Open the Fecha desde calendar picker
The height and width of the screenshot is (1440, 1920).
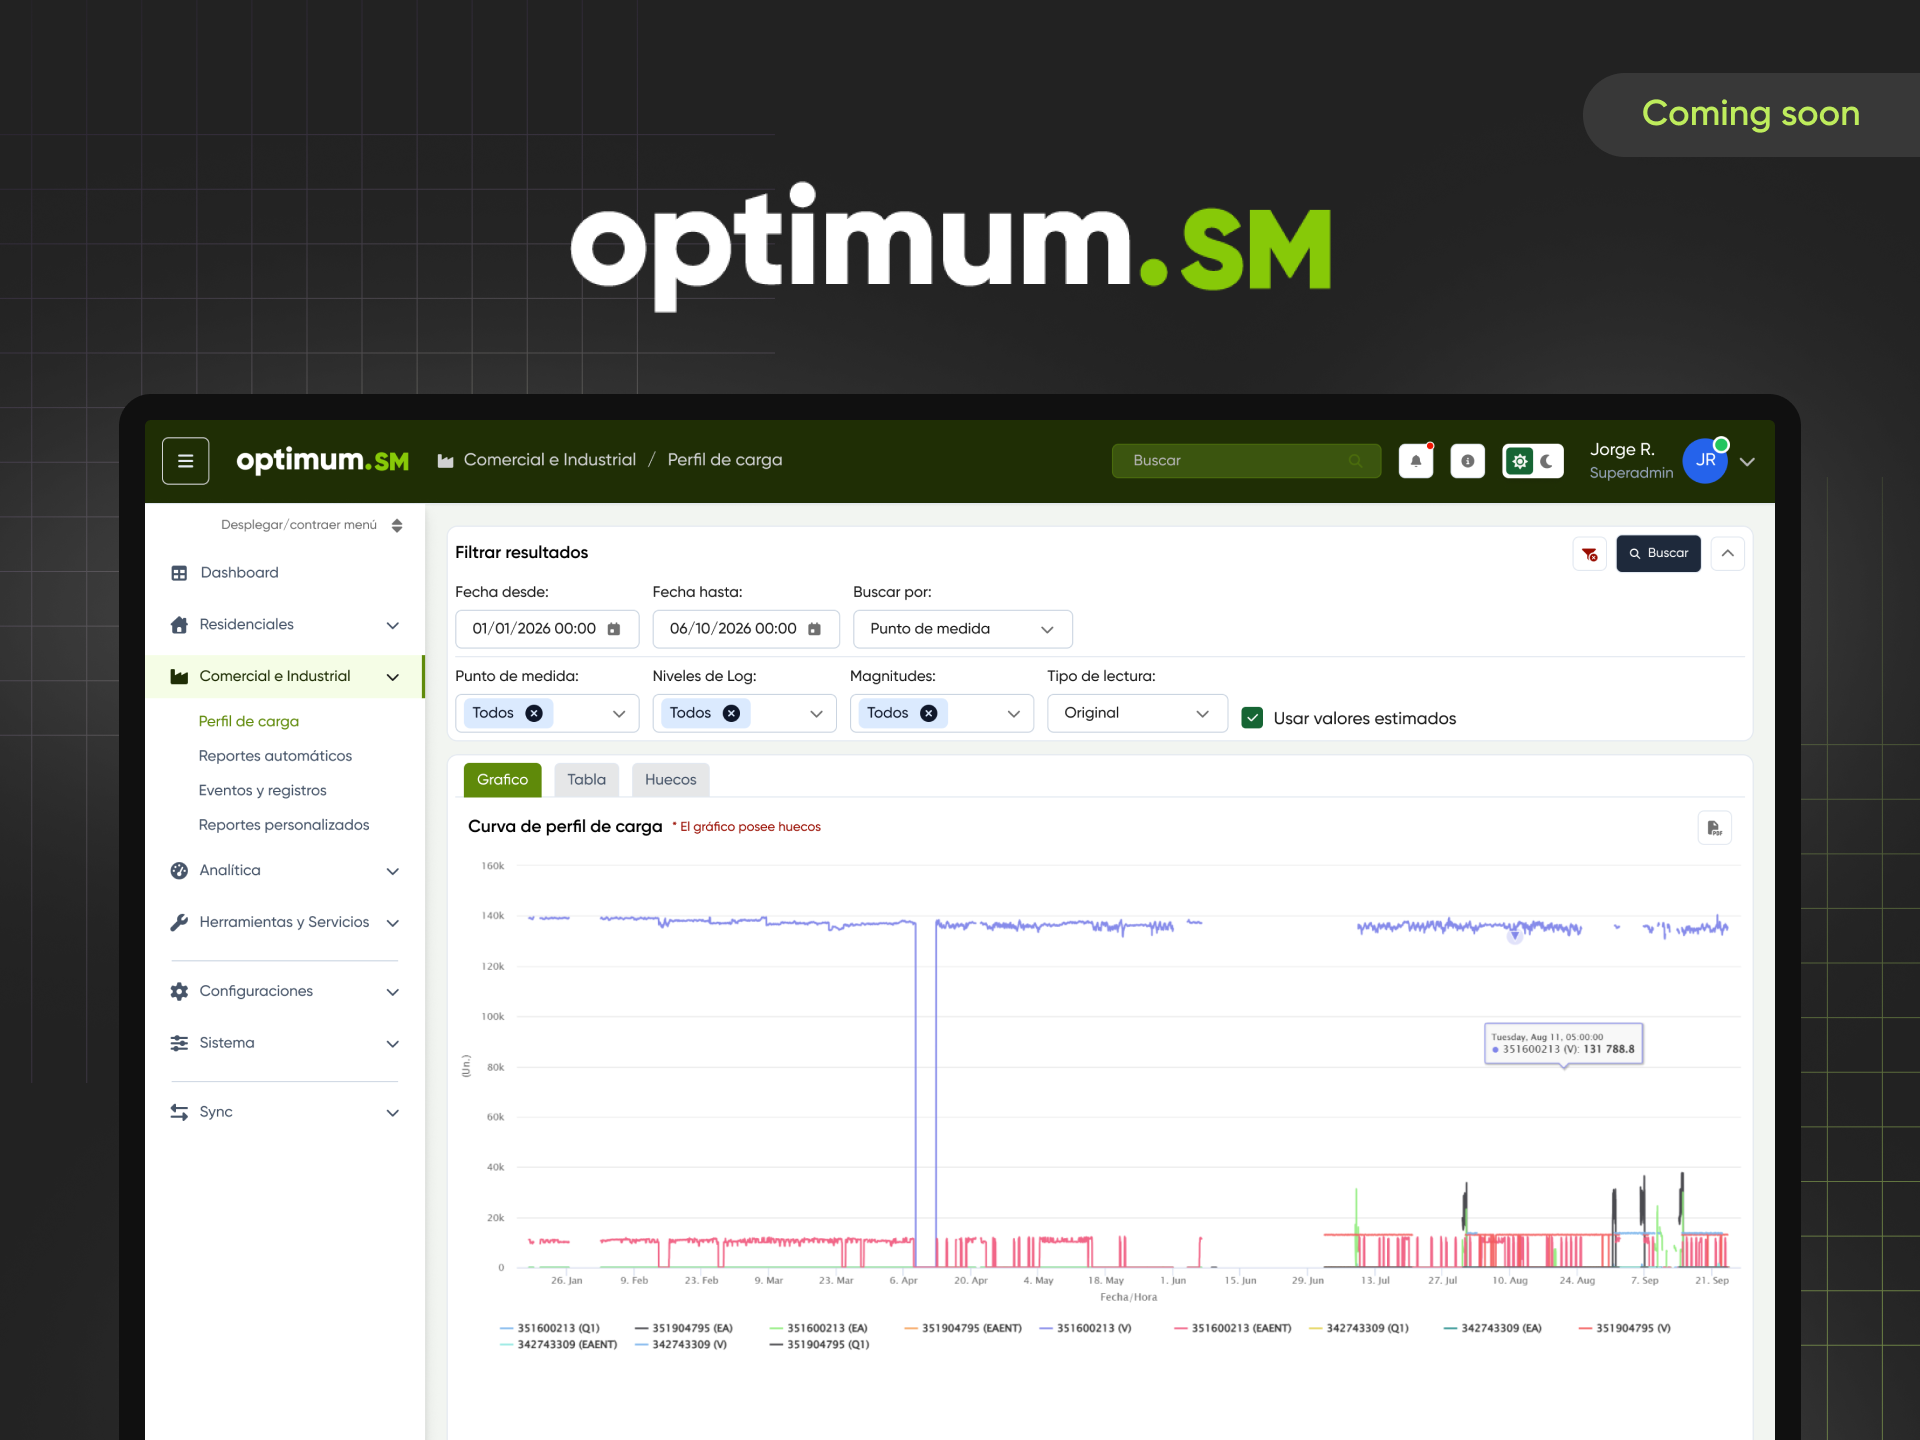(x=614, y=629)
